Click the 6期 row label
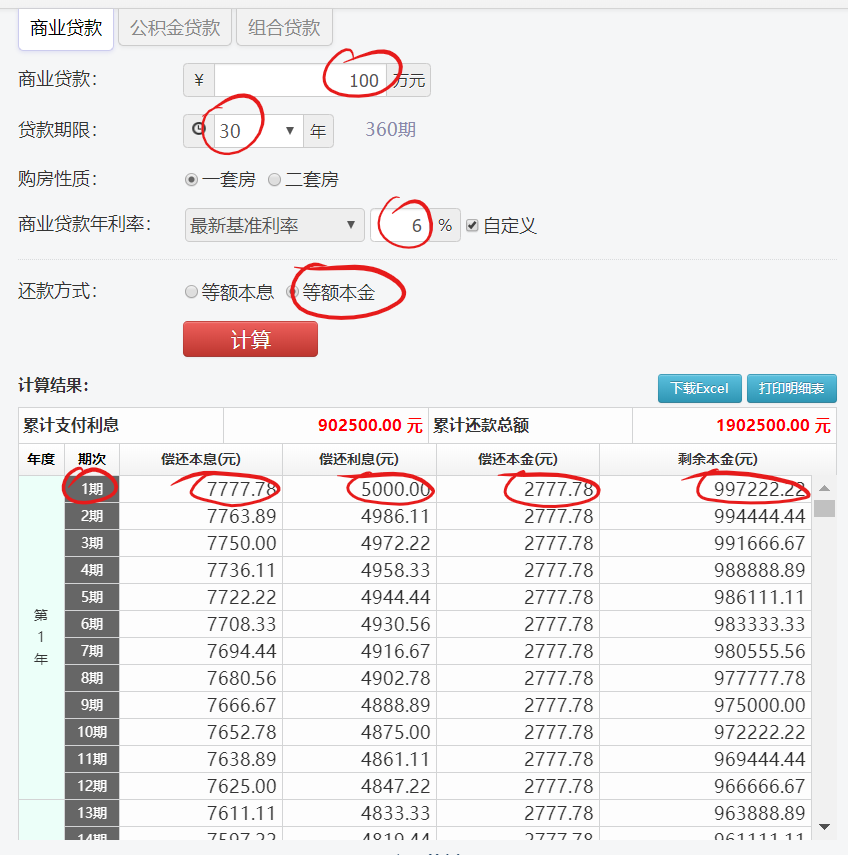 coord(92,624)
